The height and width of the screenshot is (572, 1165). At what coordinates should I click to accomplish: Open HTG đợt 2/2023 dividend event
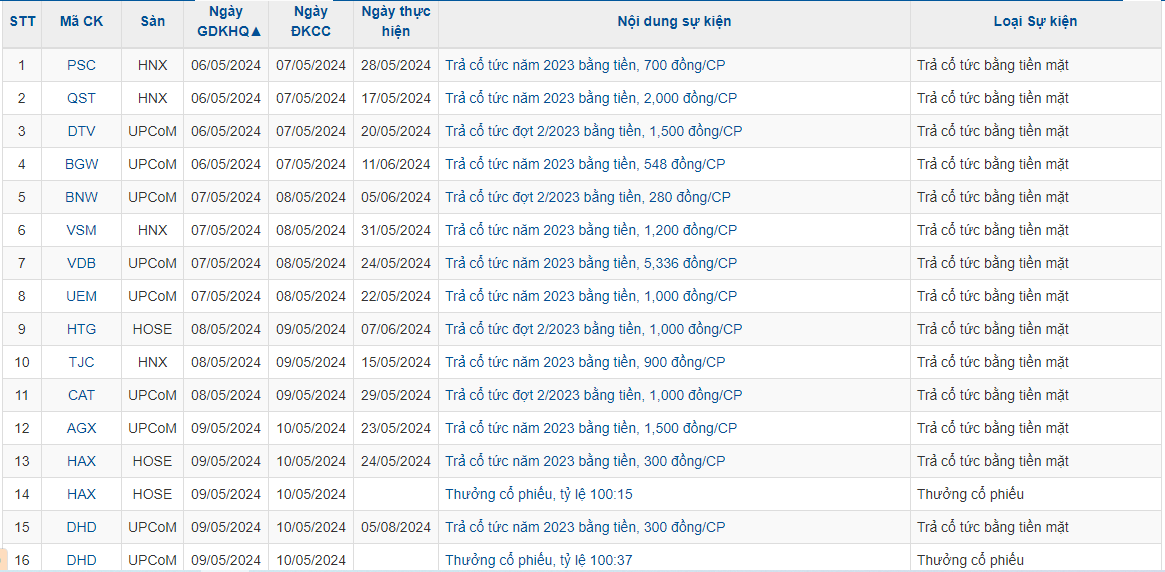[594, 329]
